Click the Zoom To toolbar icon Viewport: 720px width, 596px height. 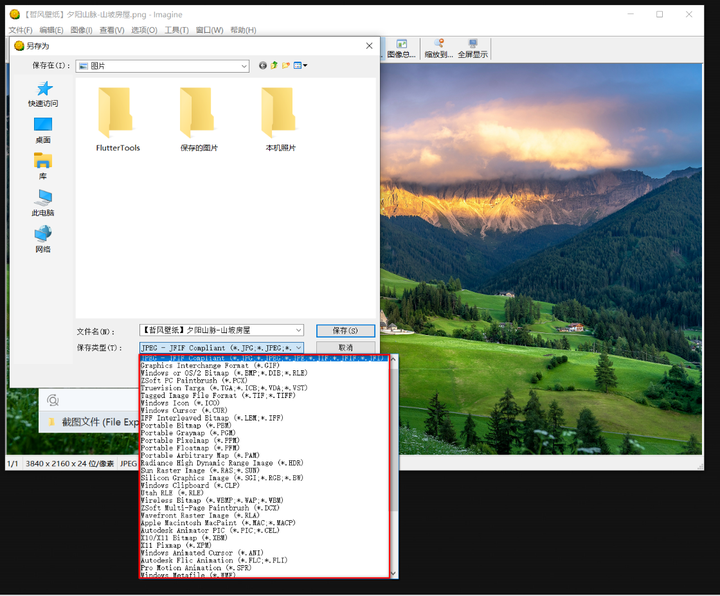[439, 49]
